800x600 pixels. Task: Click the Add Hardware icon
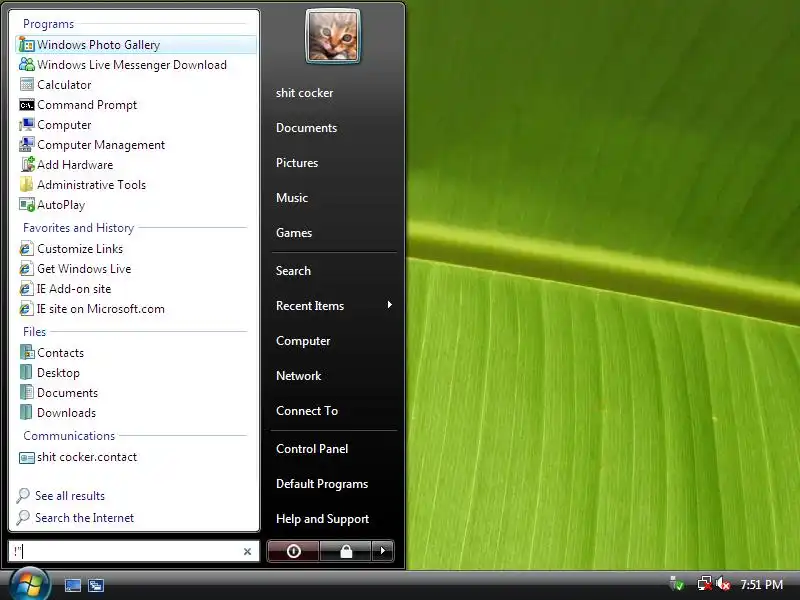[x=27, y=165]
